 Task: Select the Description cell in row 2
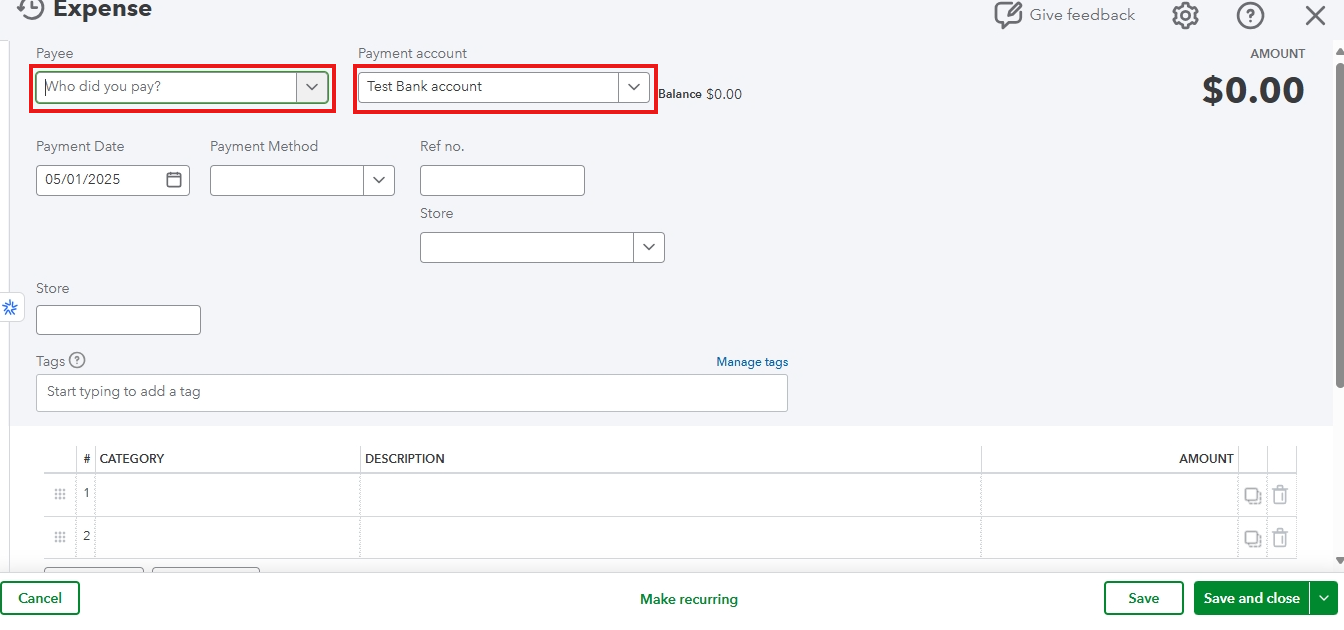[x=671, y=537]
